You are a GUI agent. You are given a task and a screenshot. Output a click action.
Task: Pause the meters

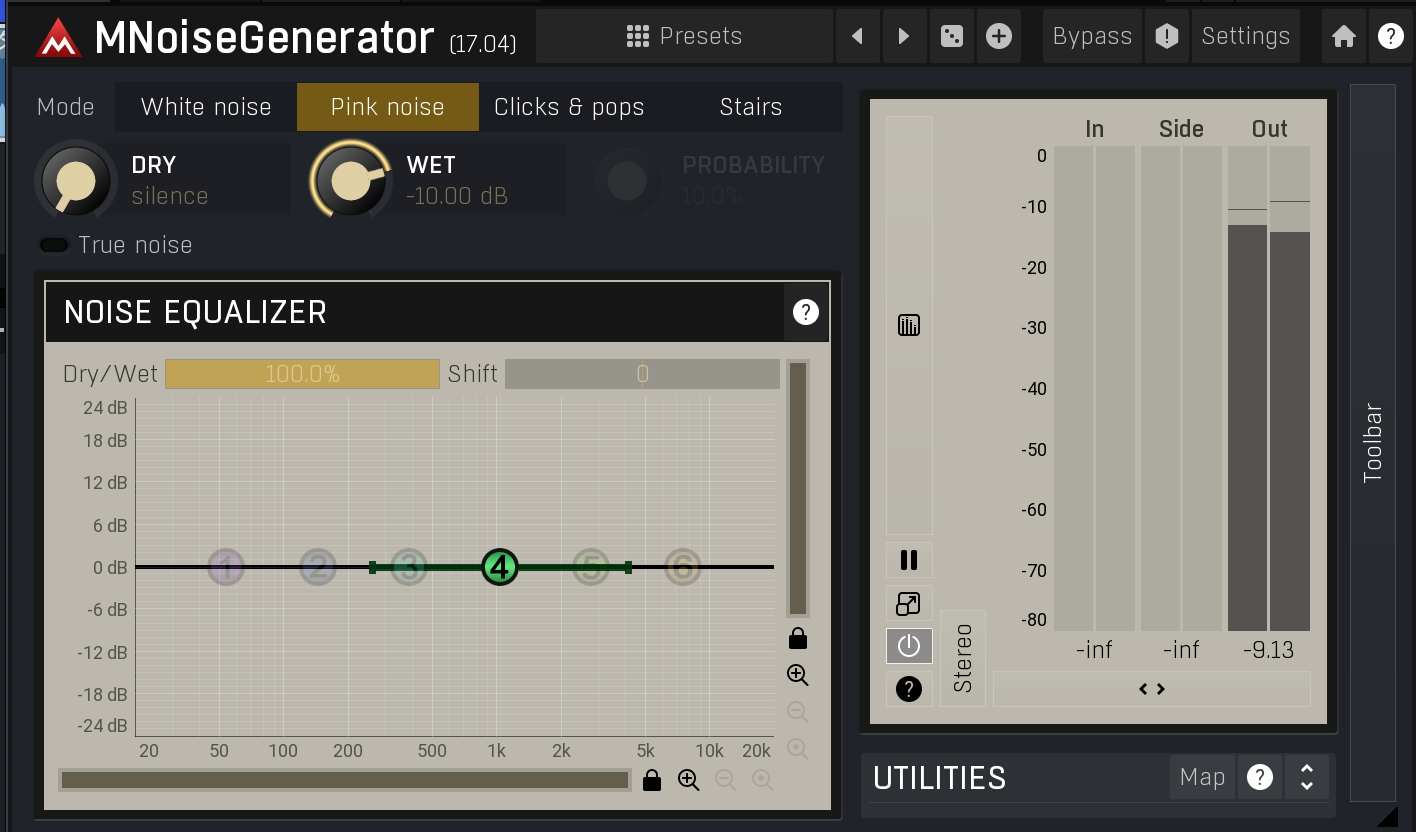[909, 560]
